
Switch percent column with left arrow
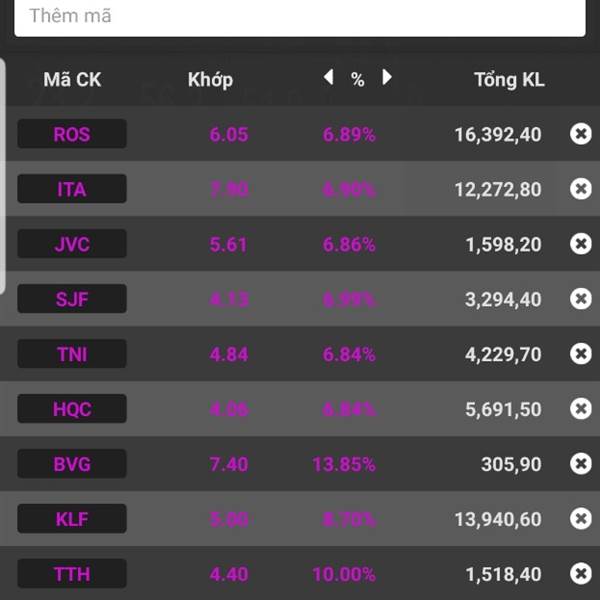click(328, 77)
